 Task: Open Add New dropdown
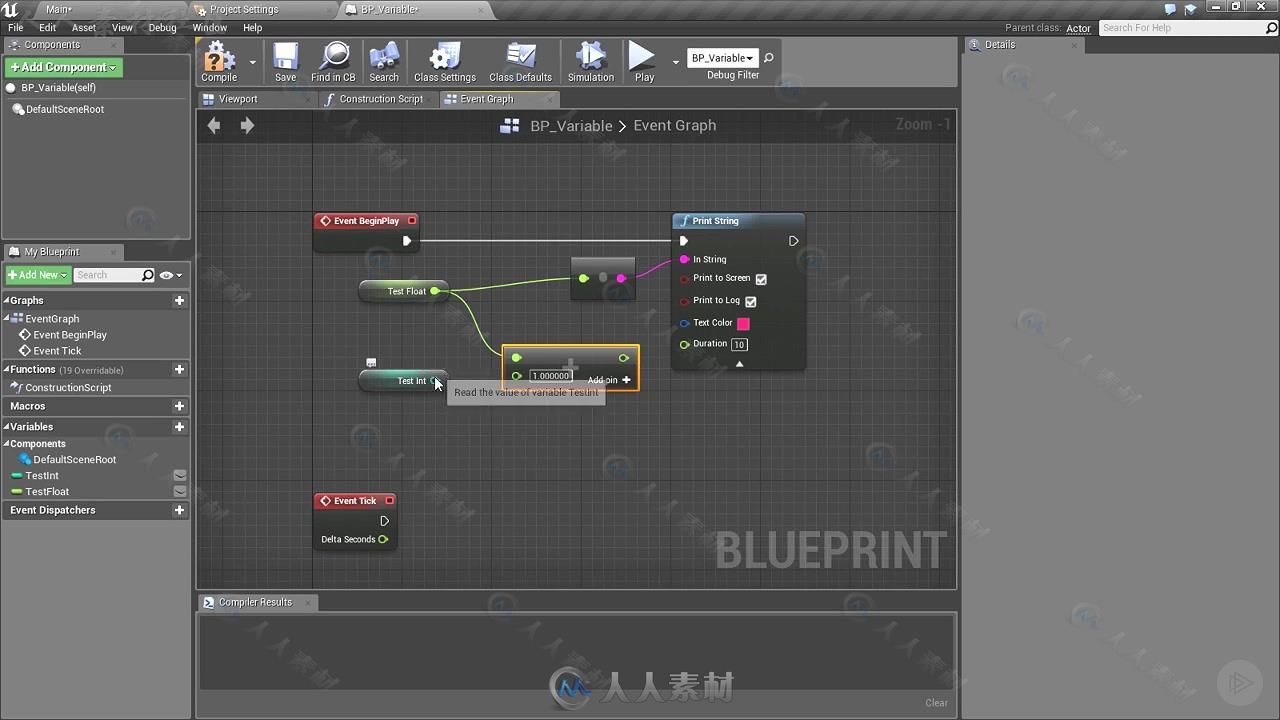tap(37, 275)
